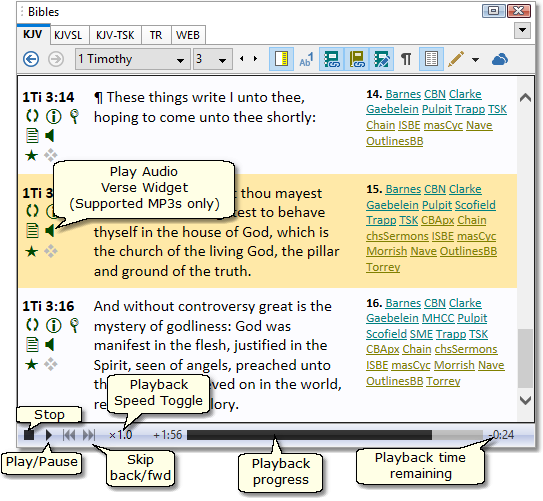This screenshot has width=543, height=501.
Task: Open Torrey link for verse 16
Action: [443, 381]
